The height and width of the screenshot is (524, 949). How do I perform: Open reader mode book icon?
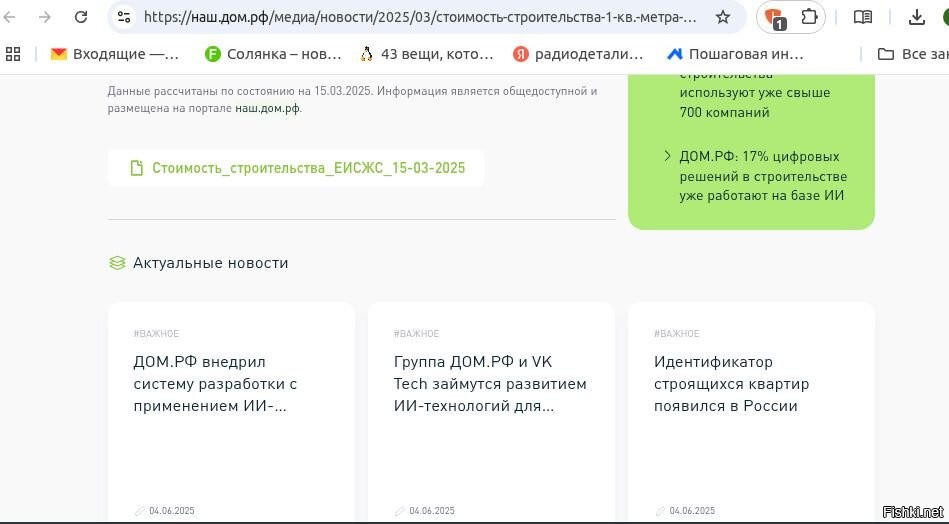click(862, 17)
